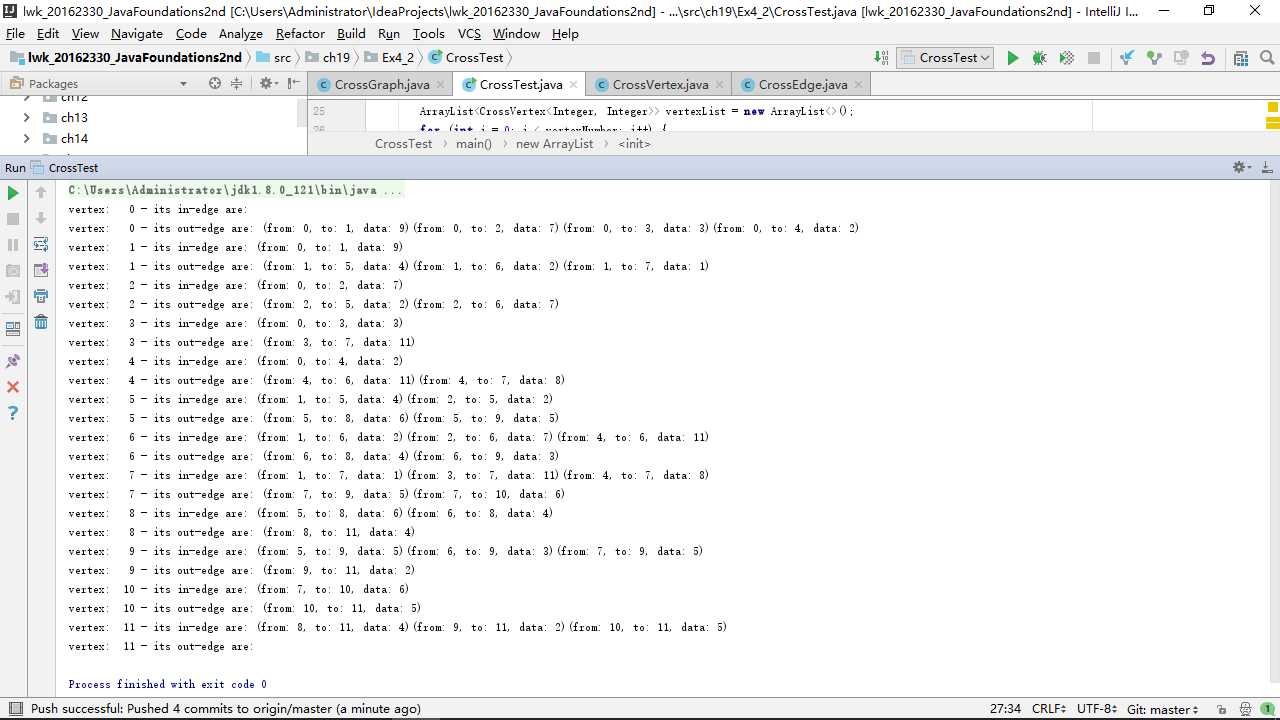Viewport: 1280px width, 720px height.
Task: Open the Build menu
Action: [351, 33]
